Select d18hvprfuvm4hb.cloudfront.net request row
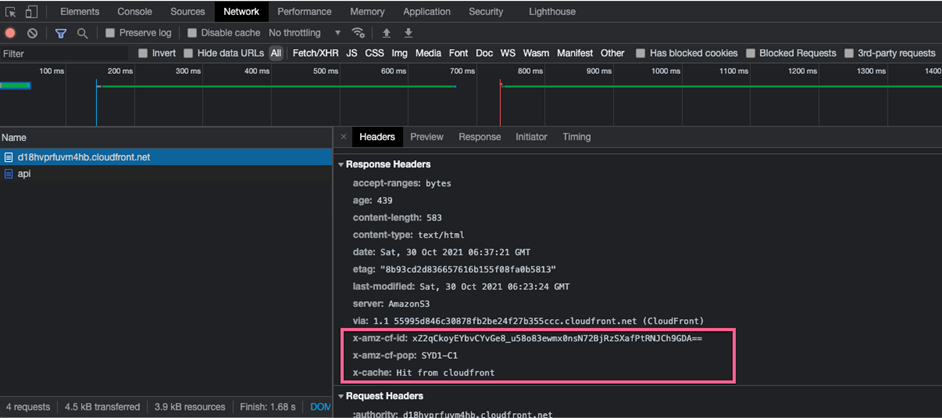Viewport: 942px width, 418px height. [x=166, y=157]
